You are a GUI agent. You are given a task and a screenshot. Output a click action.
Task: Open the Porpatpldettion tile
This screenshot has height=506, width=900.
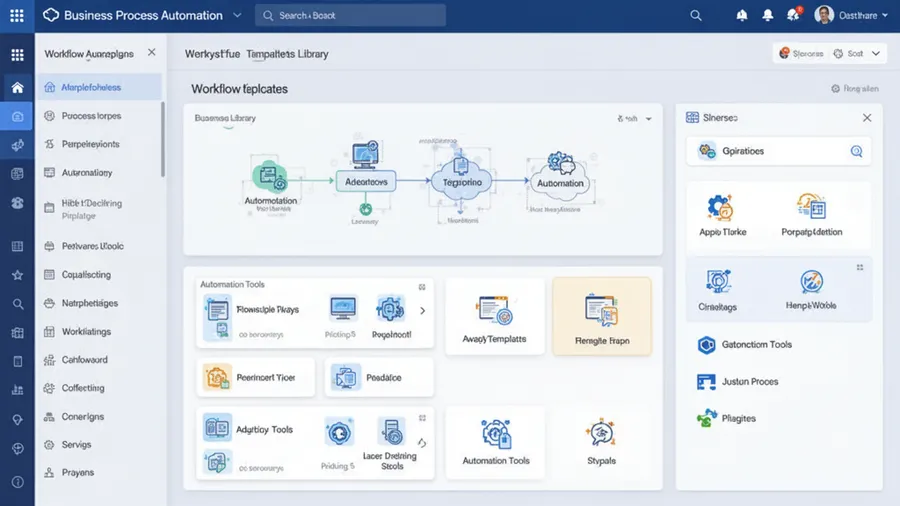(x=812, y=216)
